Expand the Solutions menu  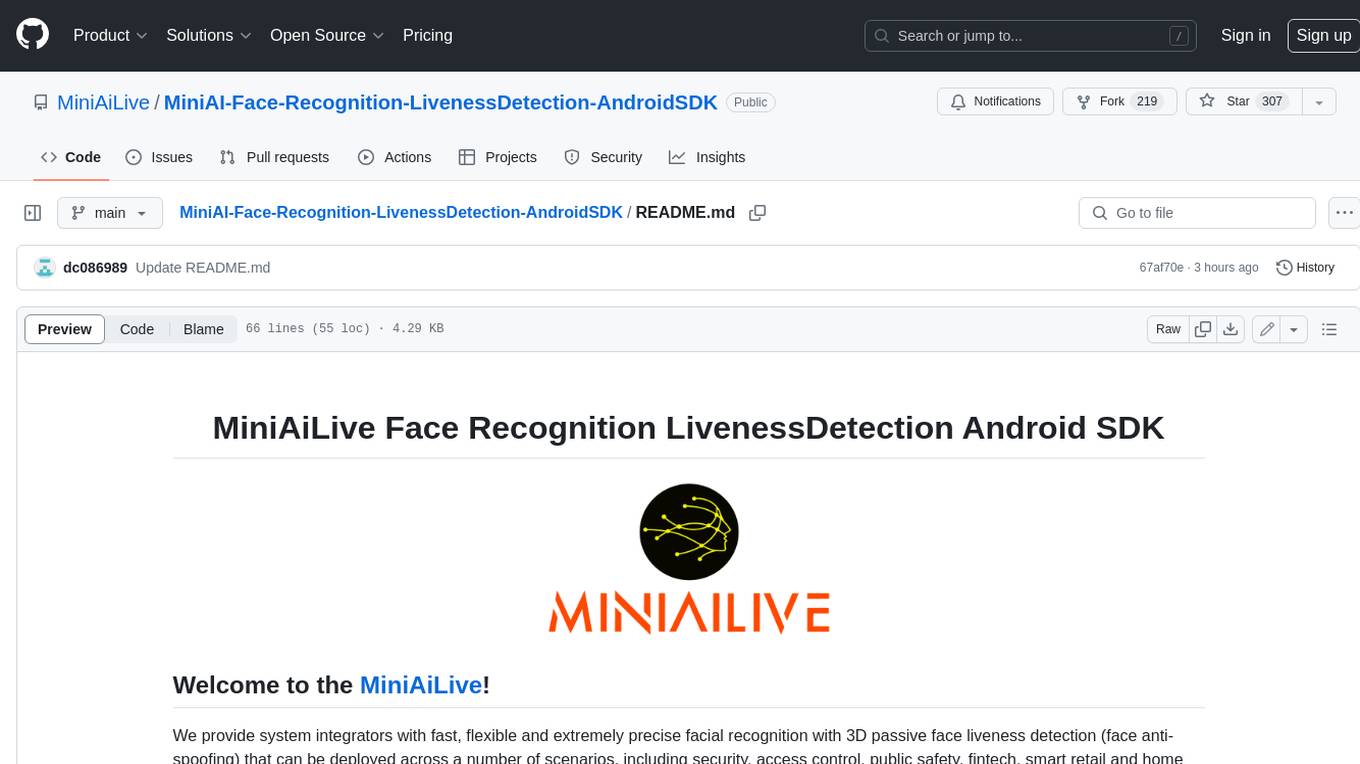[208, 35]
